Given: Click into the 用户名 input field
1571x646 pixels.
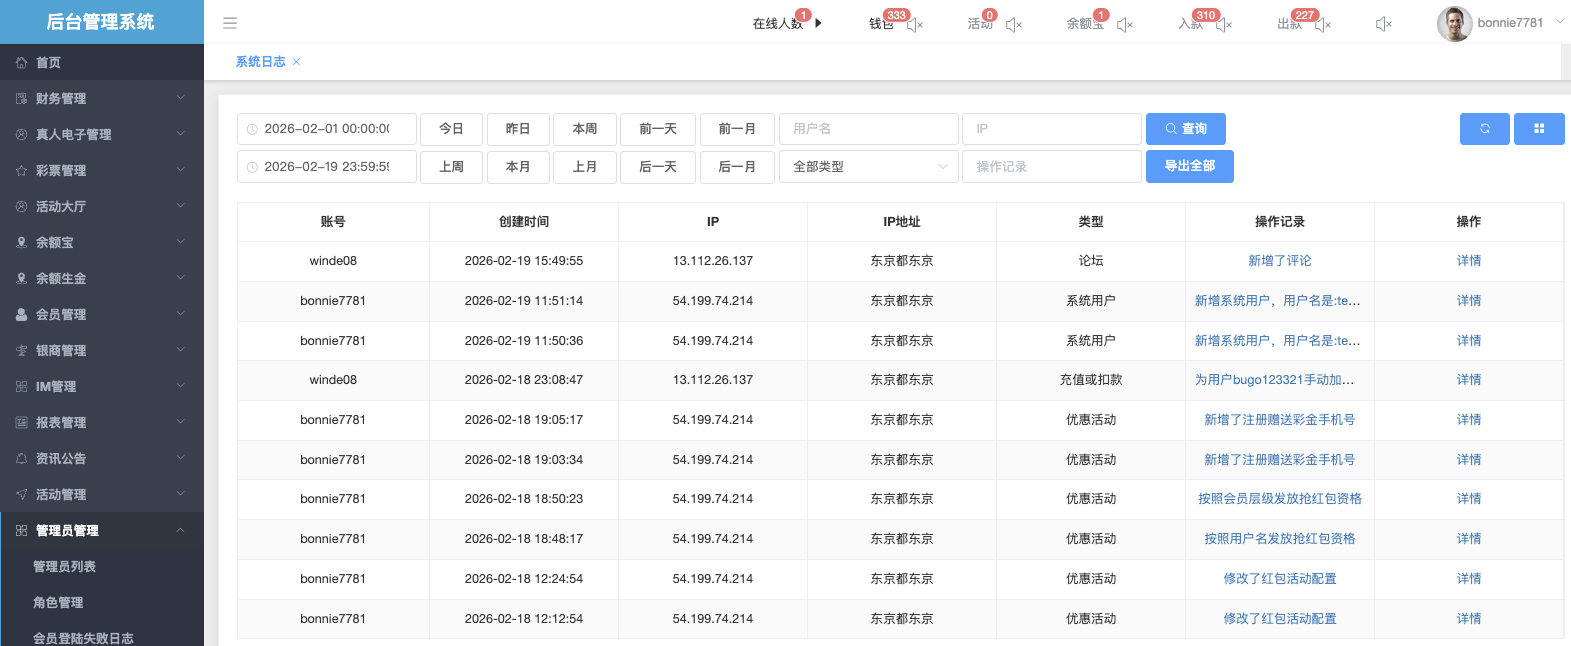Looking at the screenshot, I should (x=868, y=129).
